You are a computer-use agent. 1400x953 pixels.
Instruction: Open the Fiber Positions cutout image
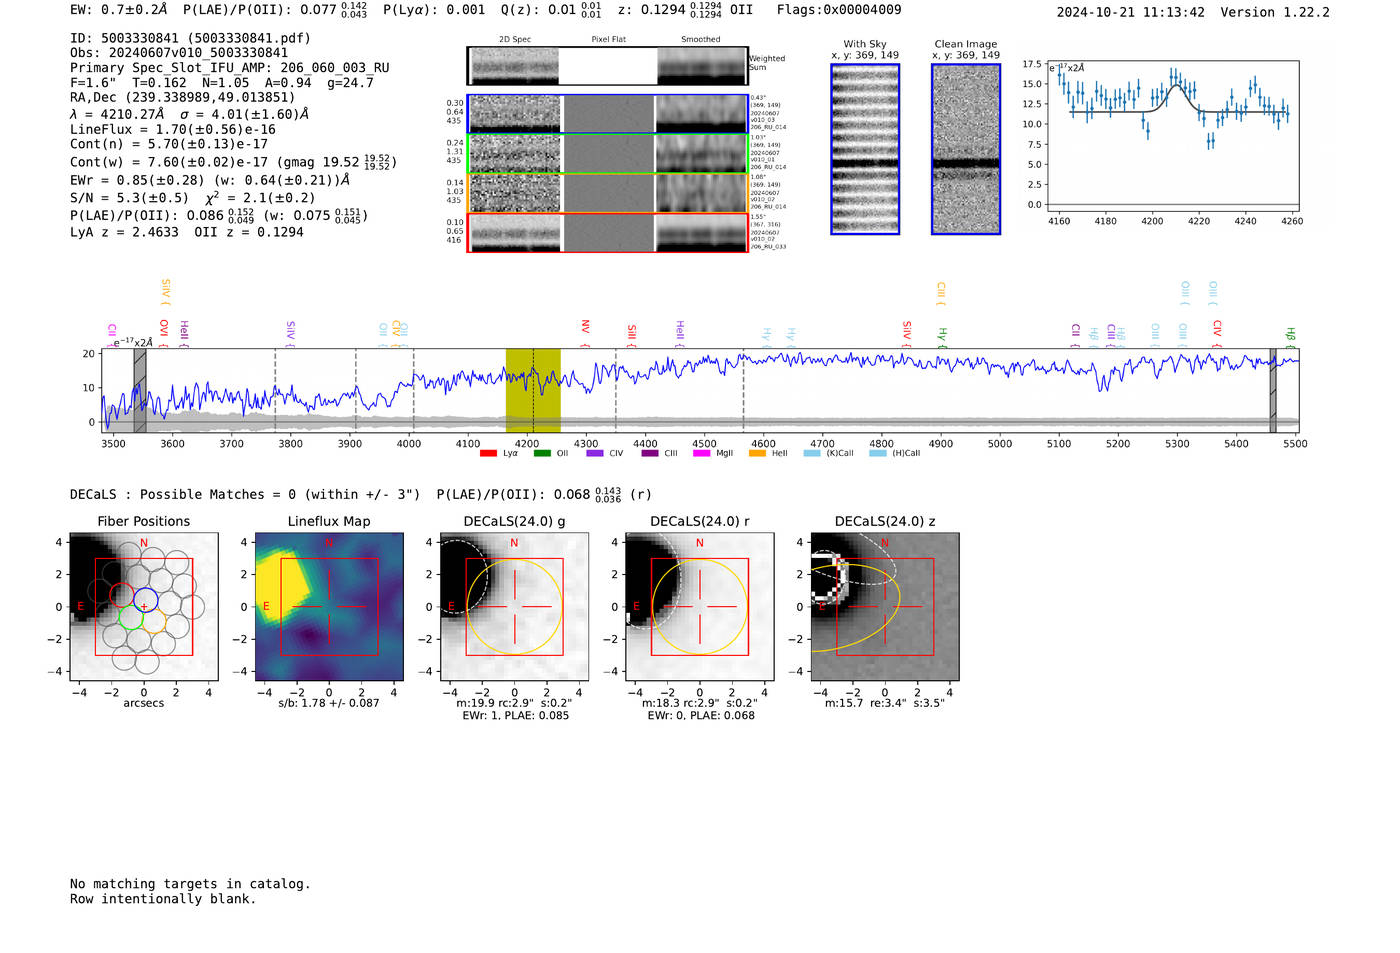point(144,606)
